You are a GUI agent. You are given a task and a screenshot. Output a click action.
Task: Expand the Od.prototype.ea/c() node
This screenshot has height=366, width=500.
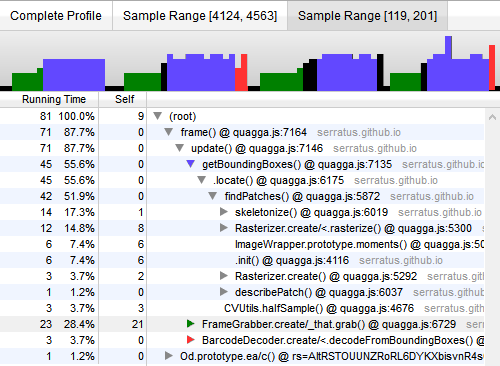pos(169,356)
